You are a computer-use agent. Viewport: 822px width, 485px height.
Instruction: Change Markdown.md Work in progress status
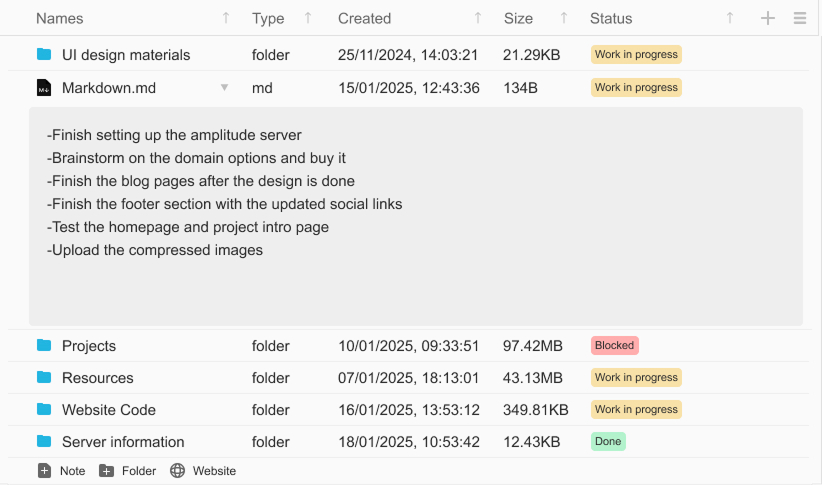[x=636, y=88]
